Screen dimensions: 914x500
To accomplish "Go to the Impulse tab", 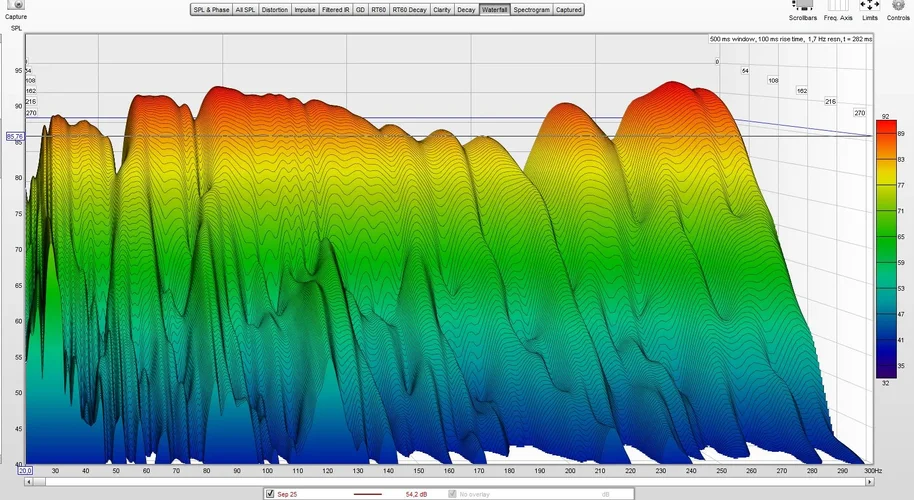I will 305,10.
